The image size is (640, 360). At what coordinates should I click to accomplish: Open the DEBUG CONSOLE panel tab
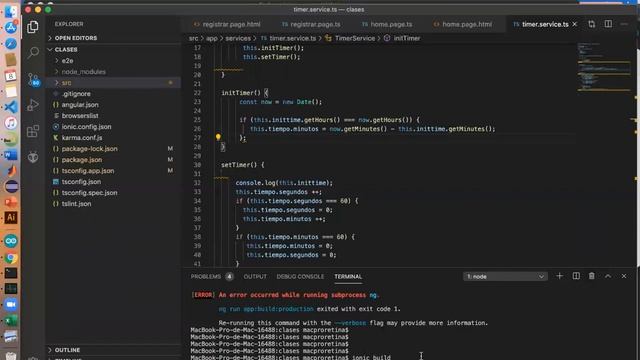coord(300,276)
